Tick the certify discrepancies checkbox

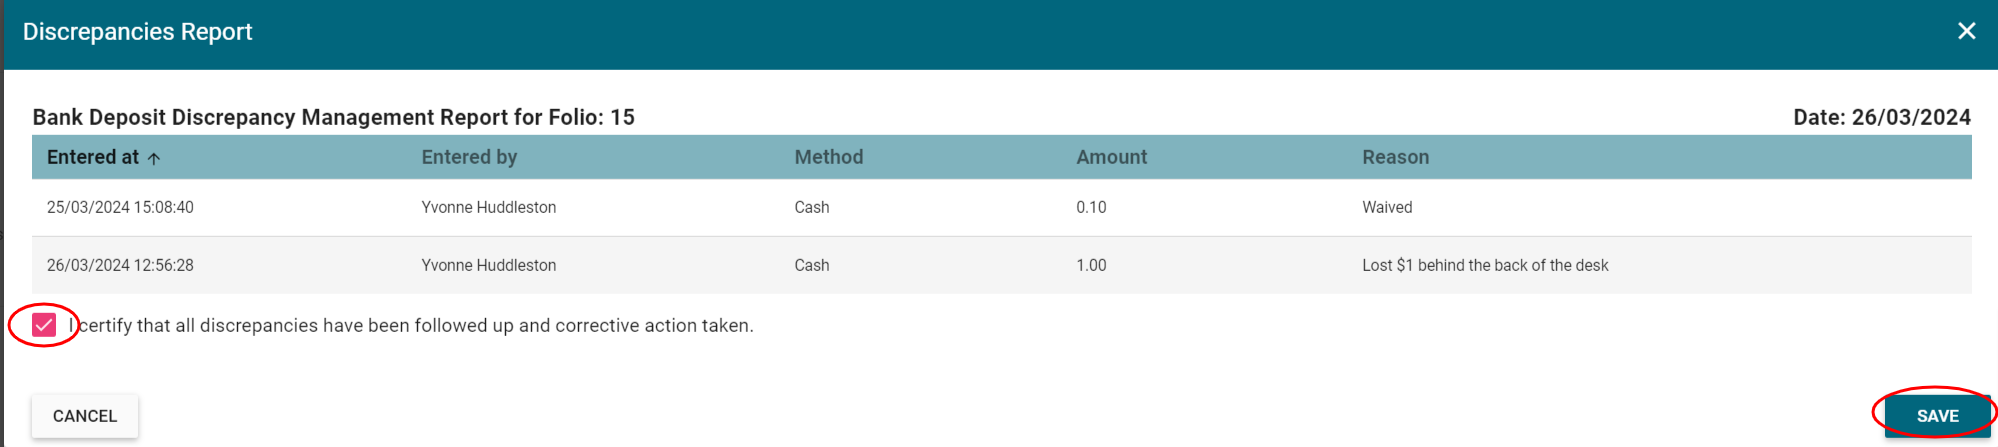coord(44,325)
